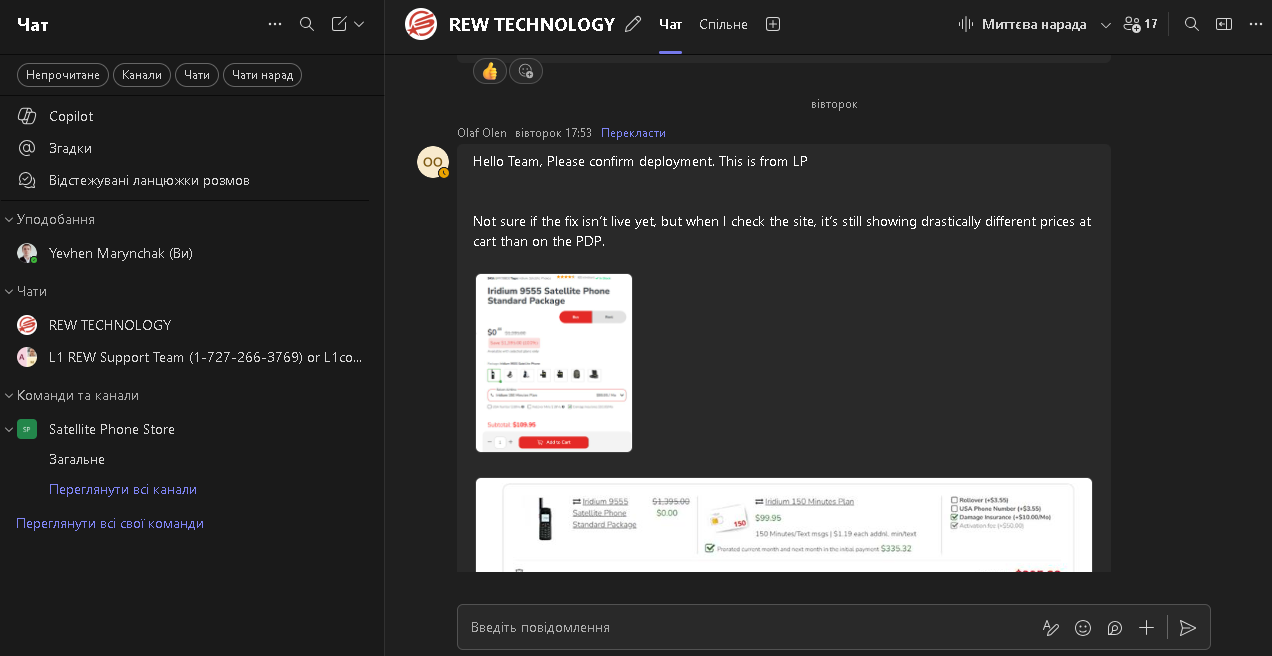This screenshot has width=1272, height=656.
Task: Collapse the Уподобання section
Action: click(9, 219)
